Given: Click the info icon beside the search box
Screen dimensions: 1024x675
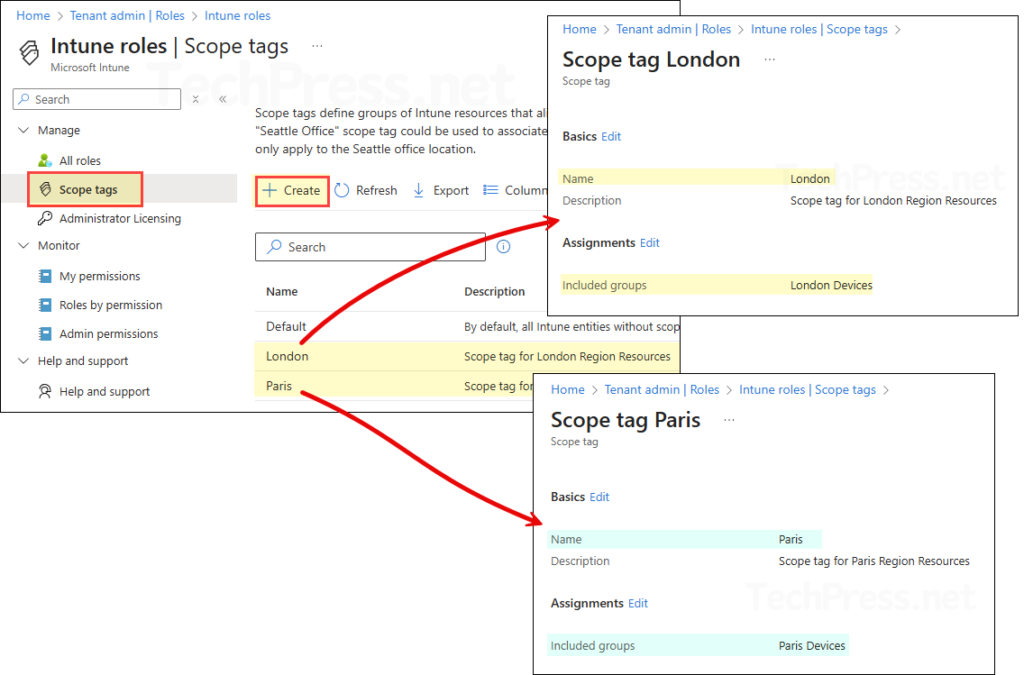Looking at the screenshot, I should coord(504,247).
